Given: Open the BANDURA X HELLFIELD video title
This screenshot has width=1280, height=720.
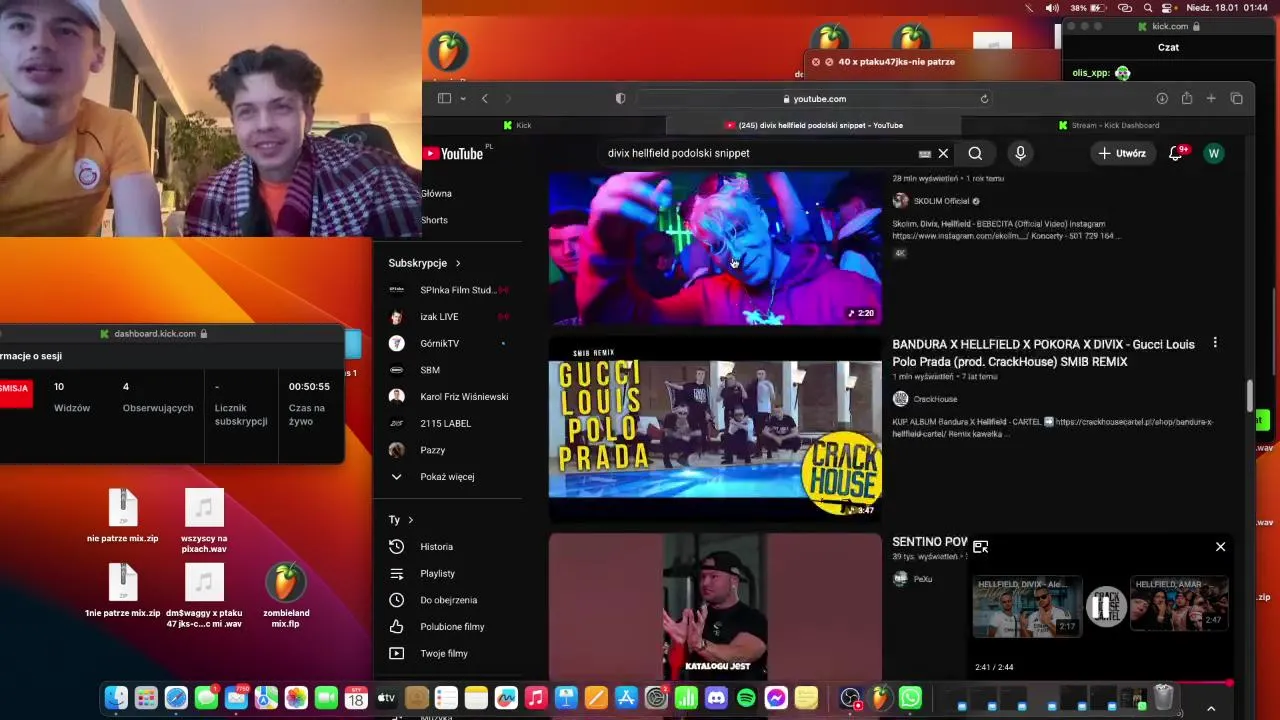Looking at the screenshot, I should coord(1043,353).
